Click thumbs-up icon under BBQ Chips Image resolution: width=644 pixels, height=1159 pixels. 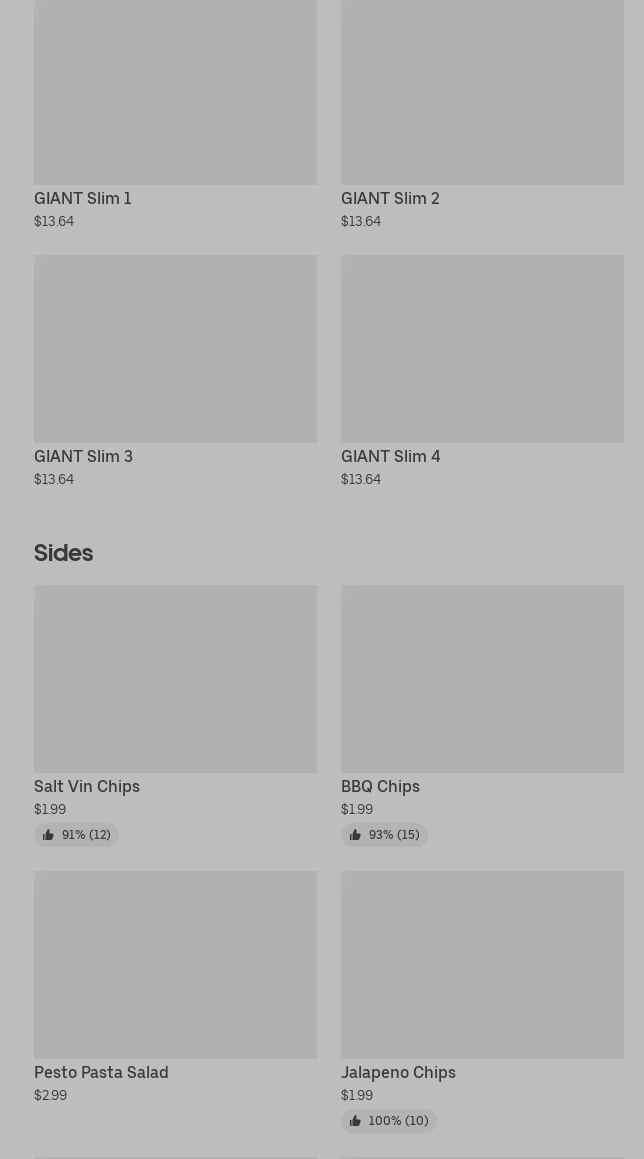point(355,835)
